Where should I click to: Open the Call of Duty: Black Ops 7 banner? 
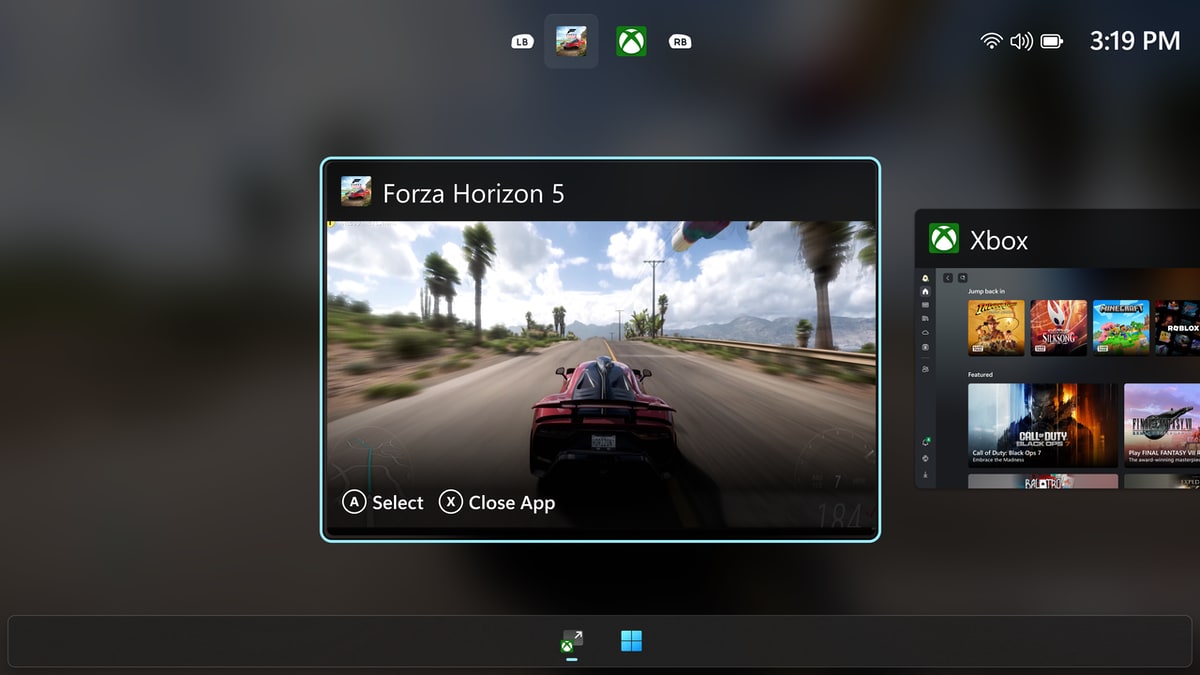pyautogui.click(x=1042, y=425)
